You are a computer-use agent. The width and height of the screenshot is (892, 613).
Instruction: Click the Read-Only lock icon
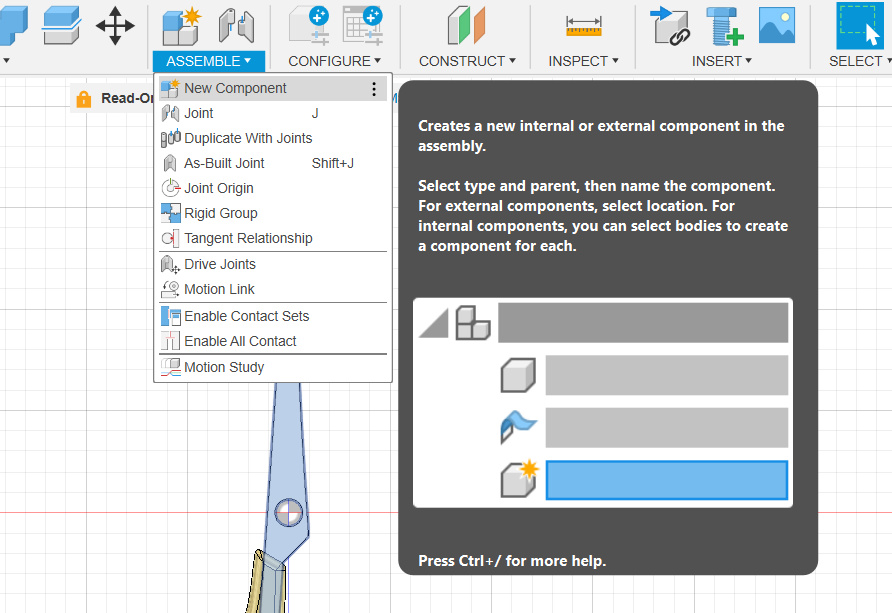[84, 99]
